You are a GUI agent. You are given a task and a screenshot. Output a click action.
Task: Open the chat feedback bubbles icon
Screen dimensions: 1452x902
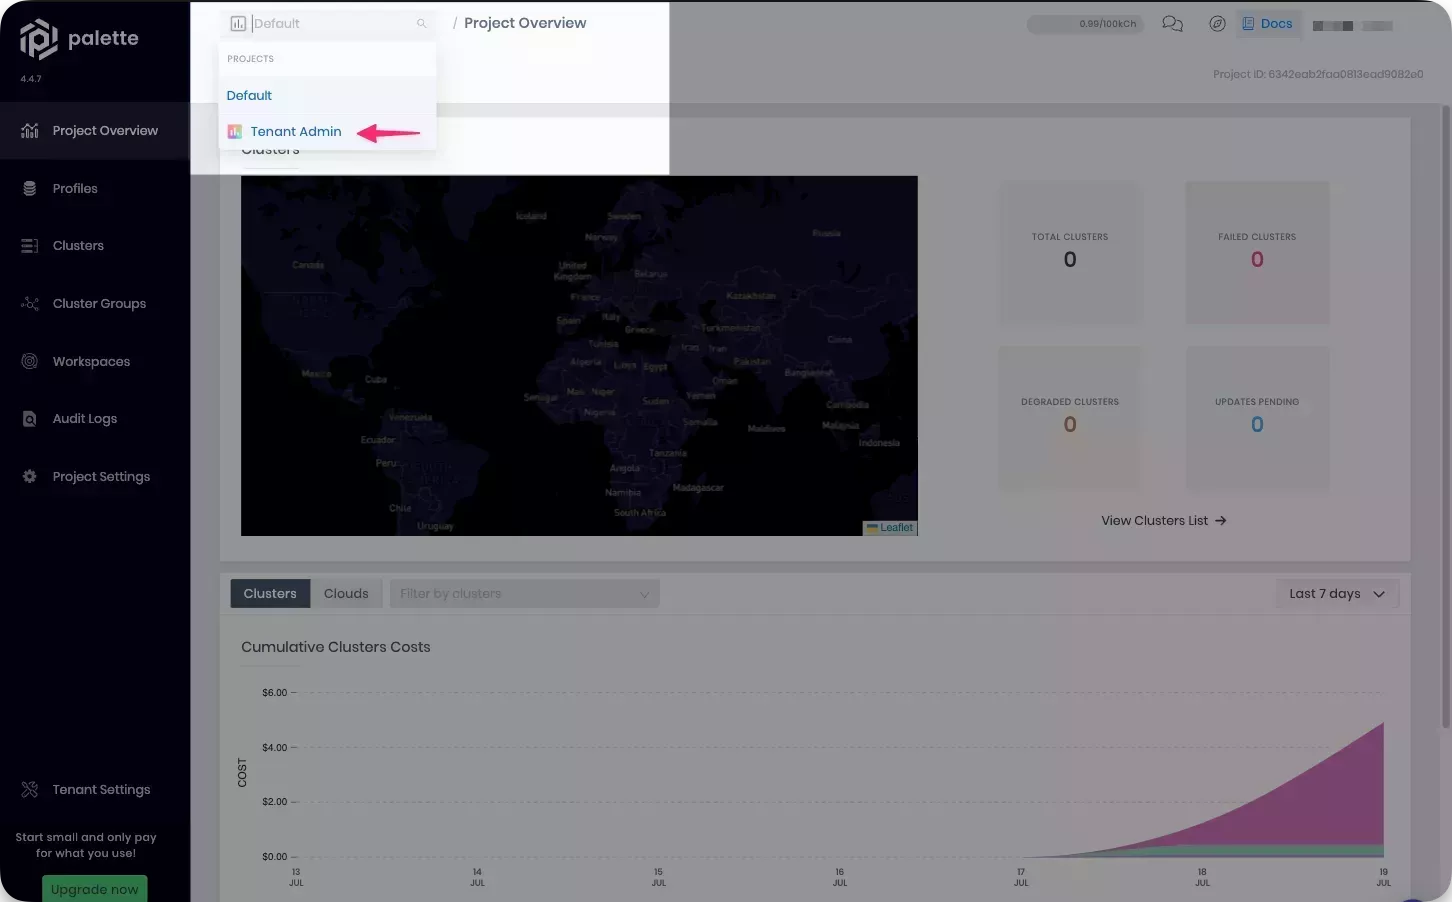[1172, 23]
